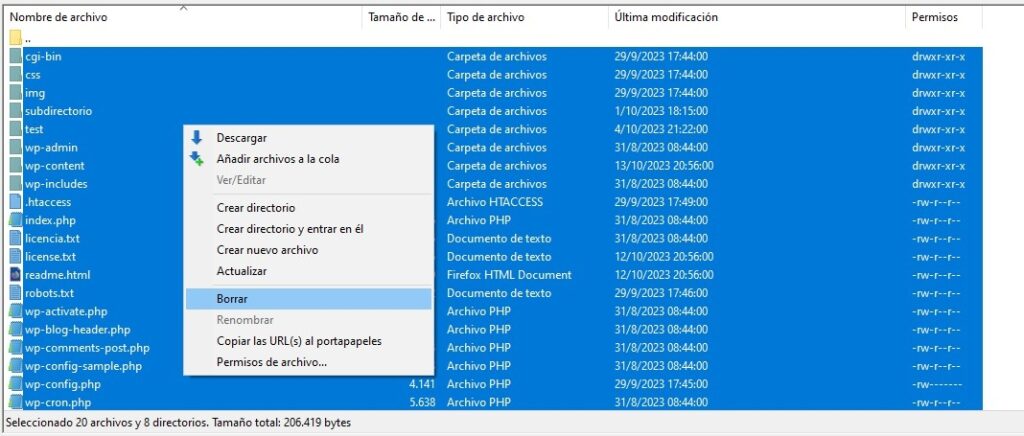Click the readme.html Firefox document icon
The image size is (1024, 436).
pos(16,275)
